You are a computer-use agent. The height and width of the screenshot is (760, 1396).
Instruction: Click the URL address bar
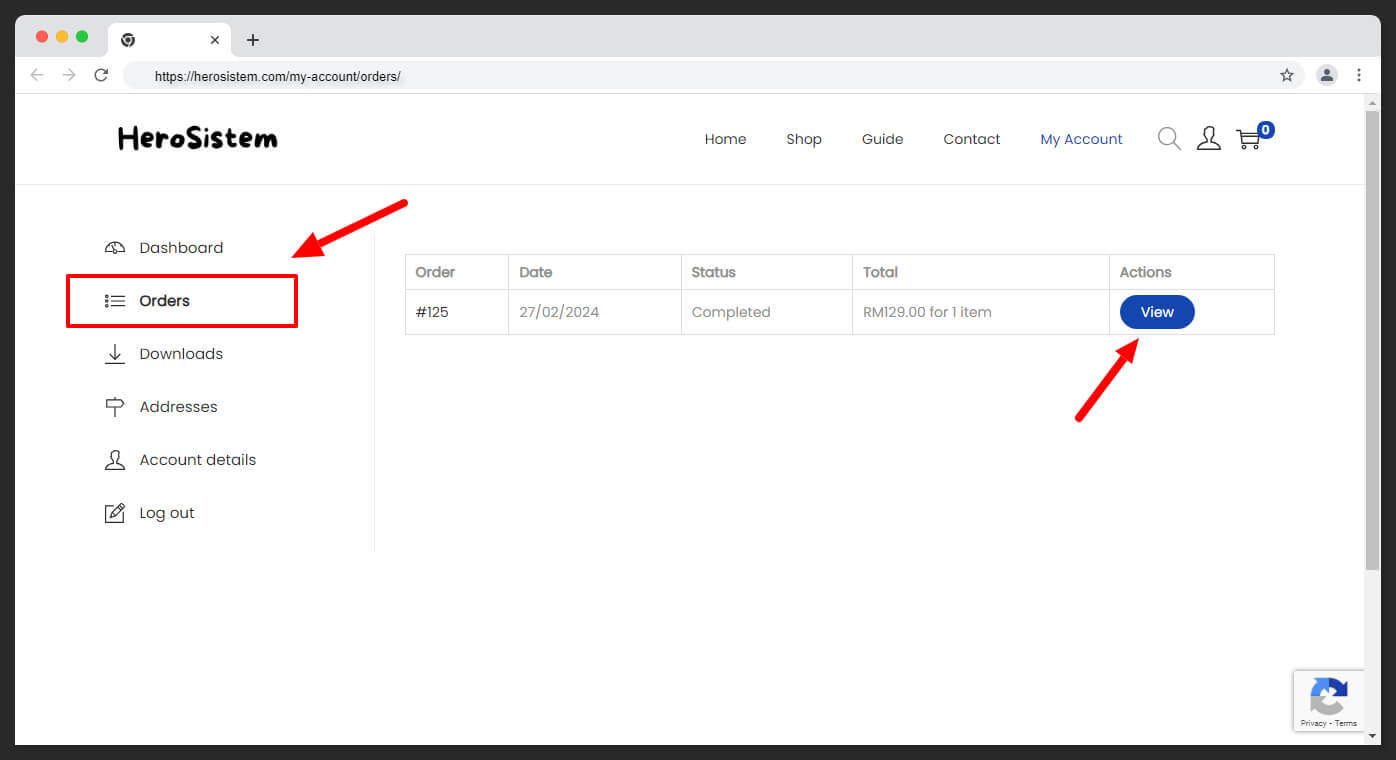[x=700, y=76]
